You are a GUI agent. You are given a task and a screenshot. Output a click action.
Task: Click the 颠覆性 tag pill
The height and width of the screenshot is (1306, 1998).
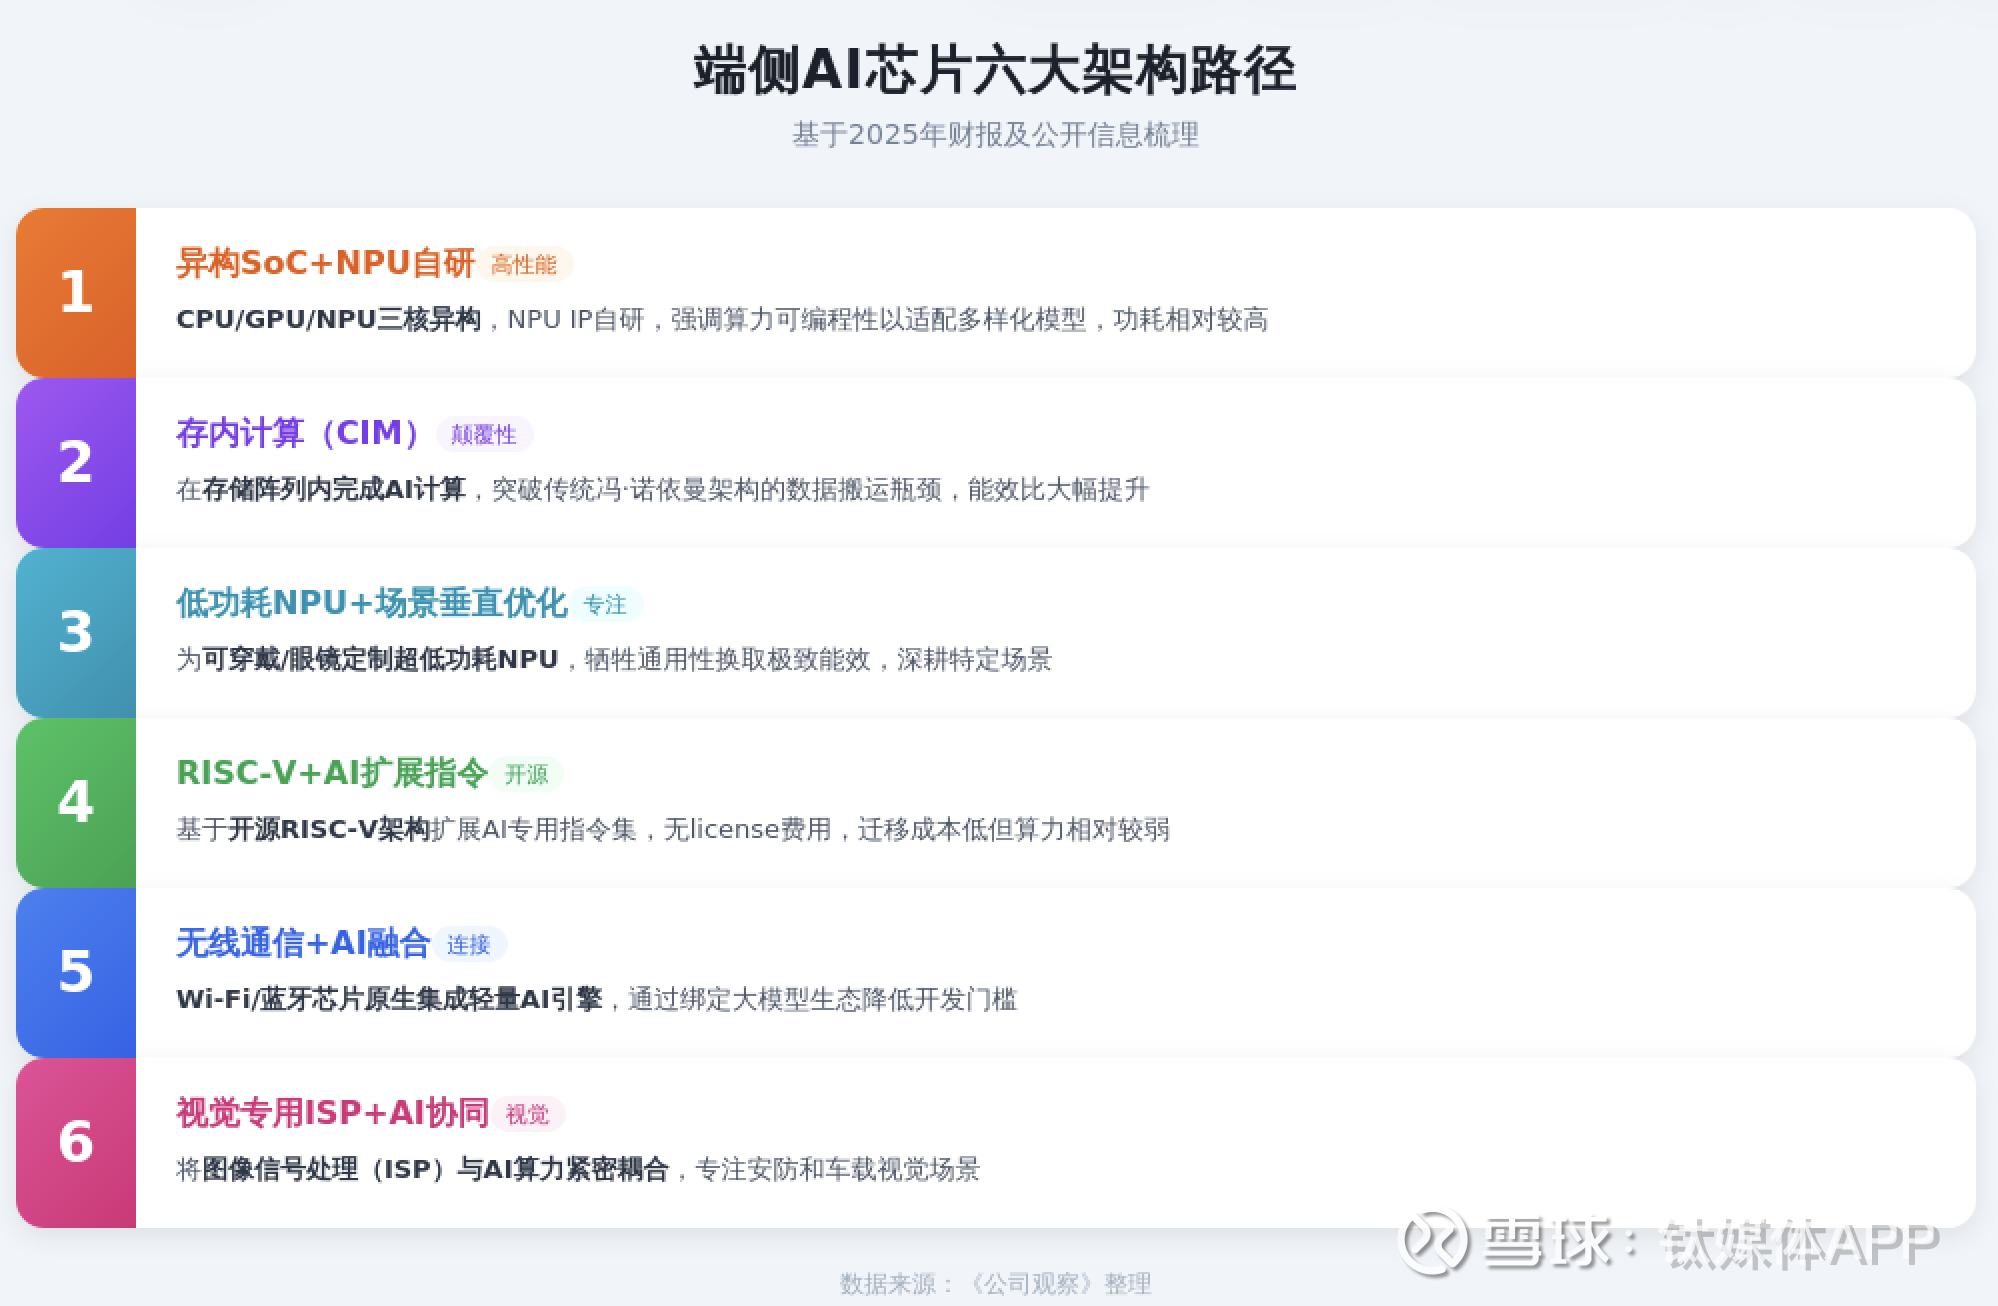[x=484, y=435]
